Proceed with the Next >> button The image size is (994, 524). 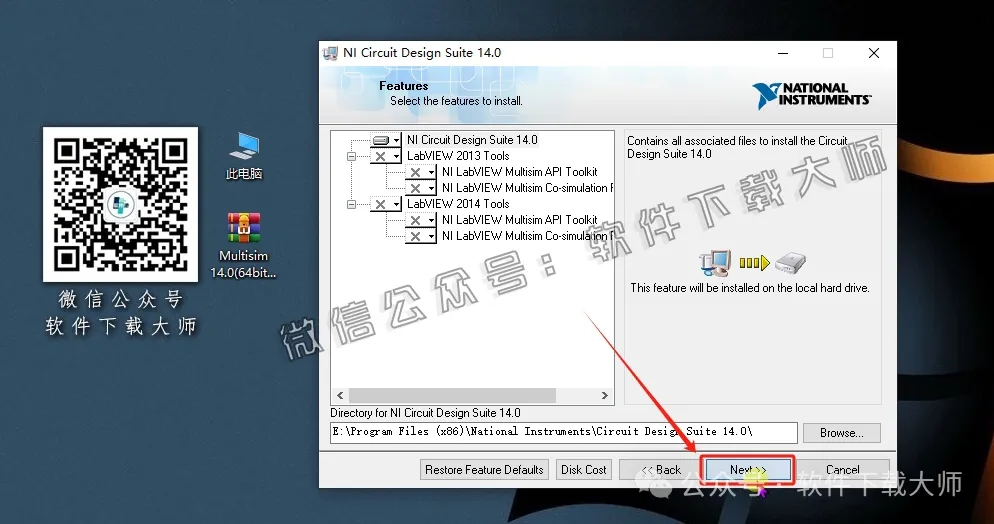coord(748,470)
